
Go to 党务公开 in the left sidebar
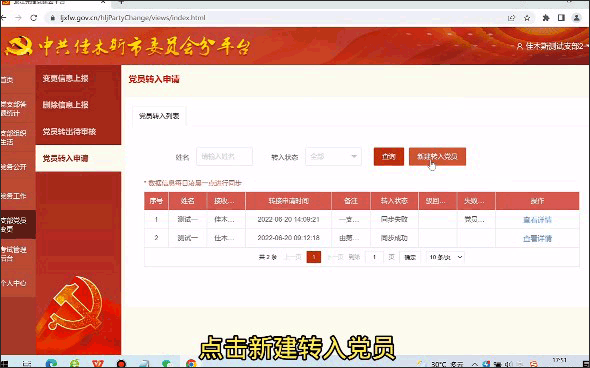tap(14, 167)
